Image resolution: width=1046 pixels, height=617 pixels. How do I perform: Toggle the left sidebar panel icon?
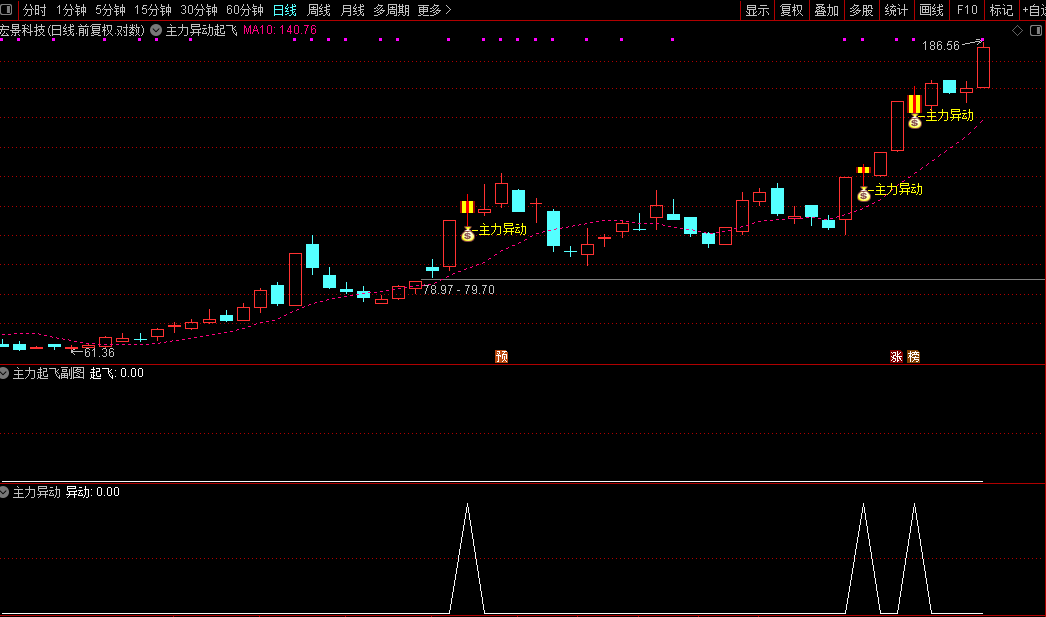pos(6,9)
